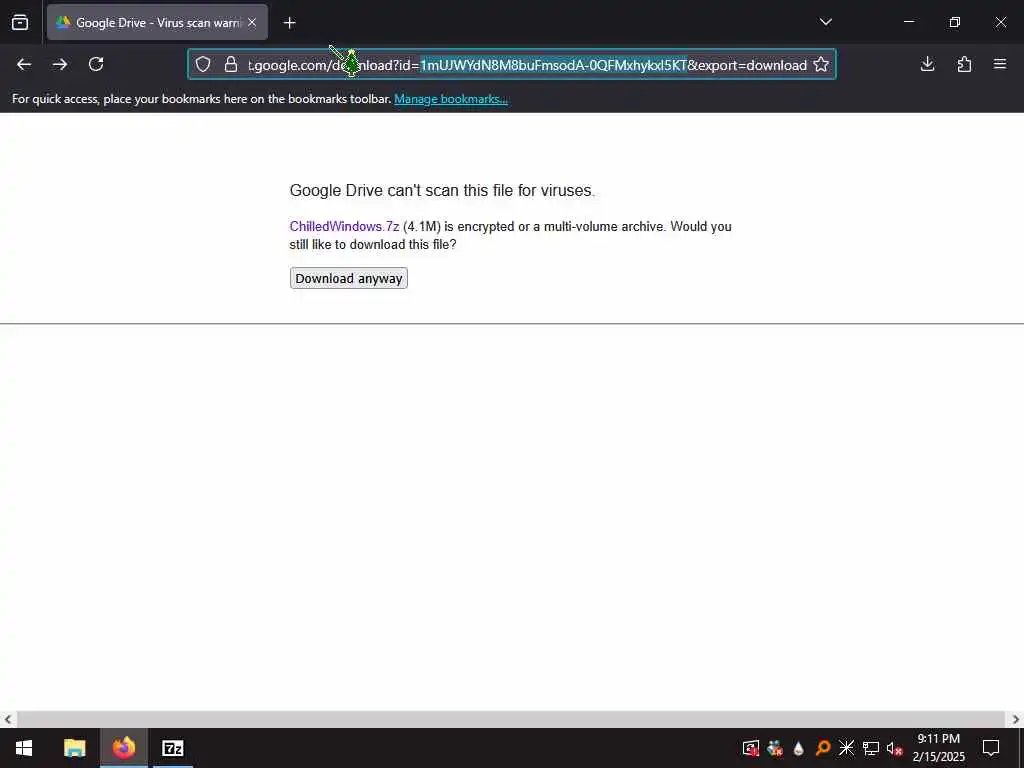The width and height of the screenshot is (1024, 768).
Task: Bookmark this page with star icon
Action: [x=821, y=65]
